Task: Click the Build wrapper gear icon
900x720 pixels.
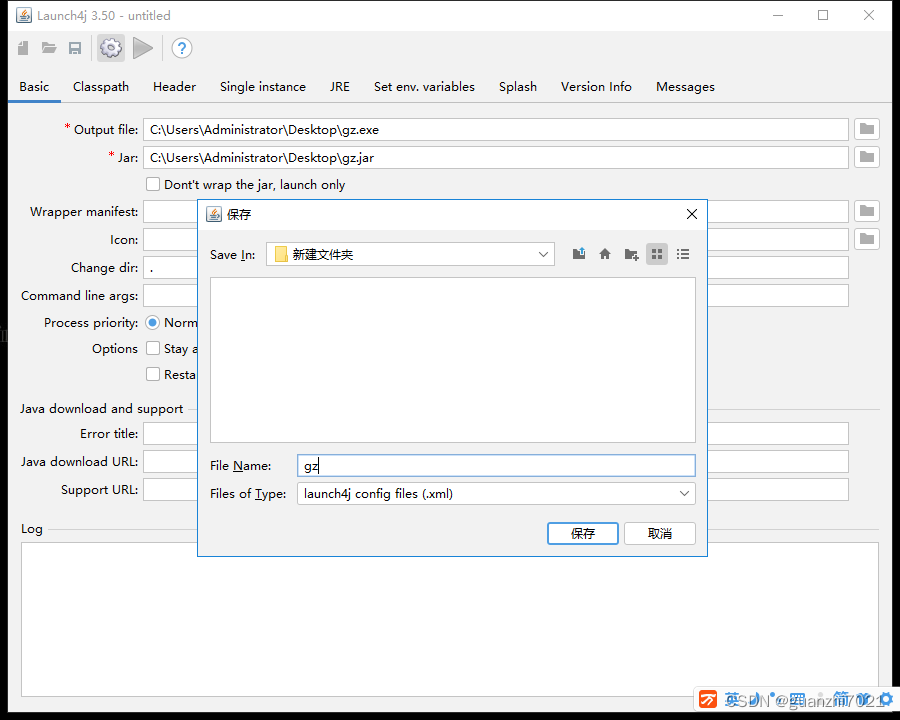Action: click(x=110, y=48)
